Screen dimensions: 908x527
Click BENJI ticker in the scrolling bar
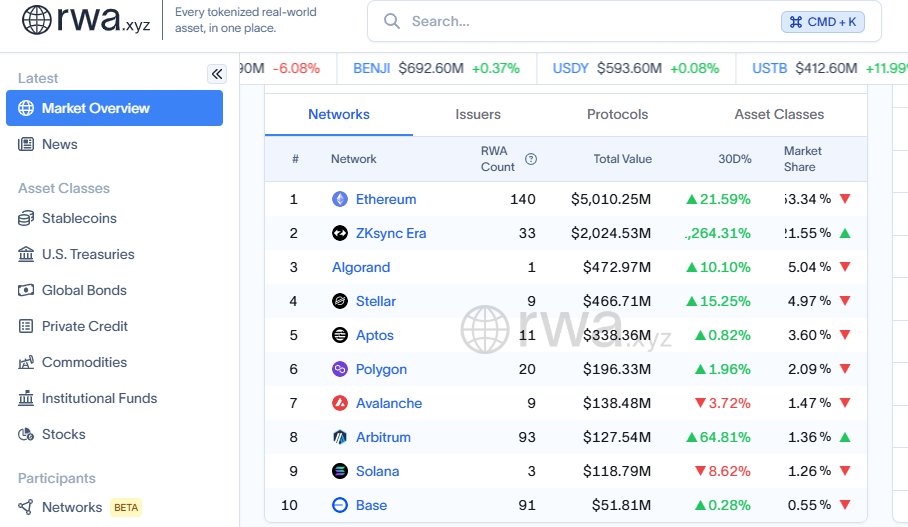click(x=372, y=68)
